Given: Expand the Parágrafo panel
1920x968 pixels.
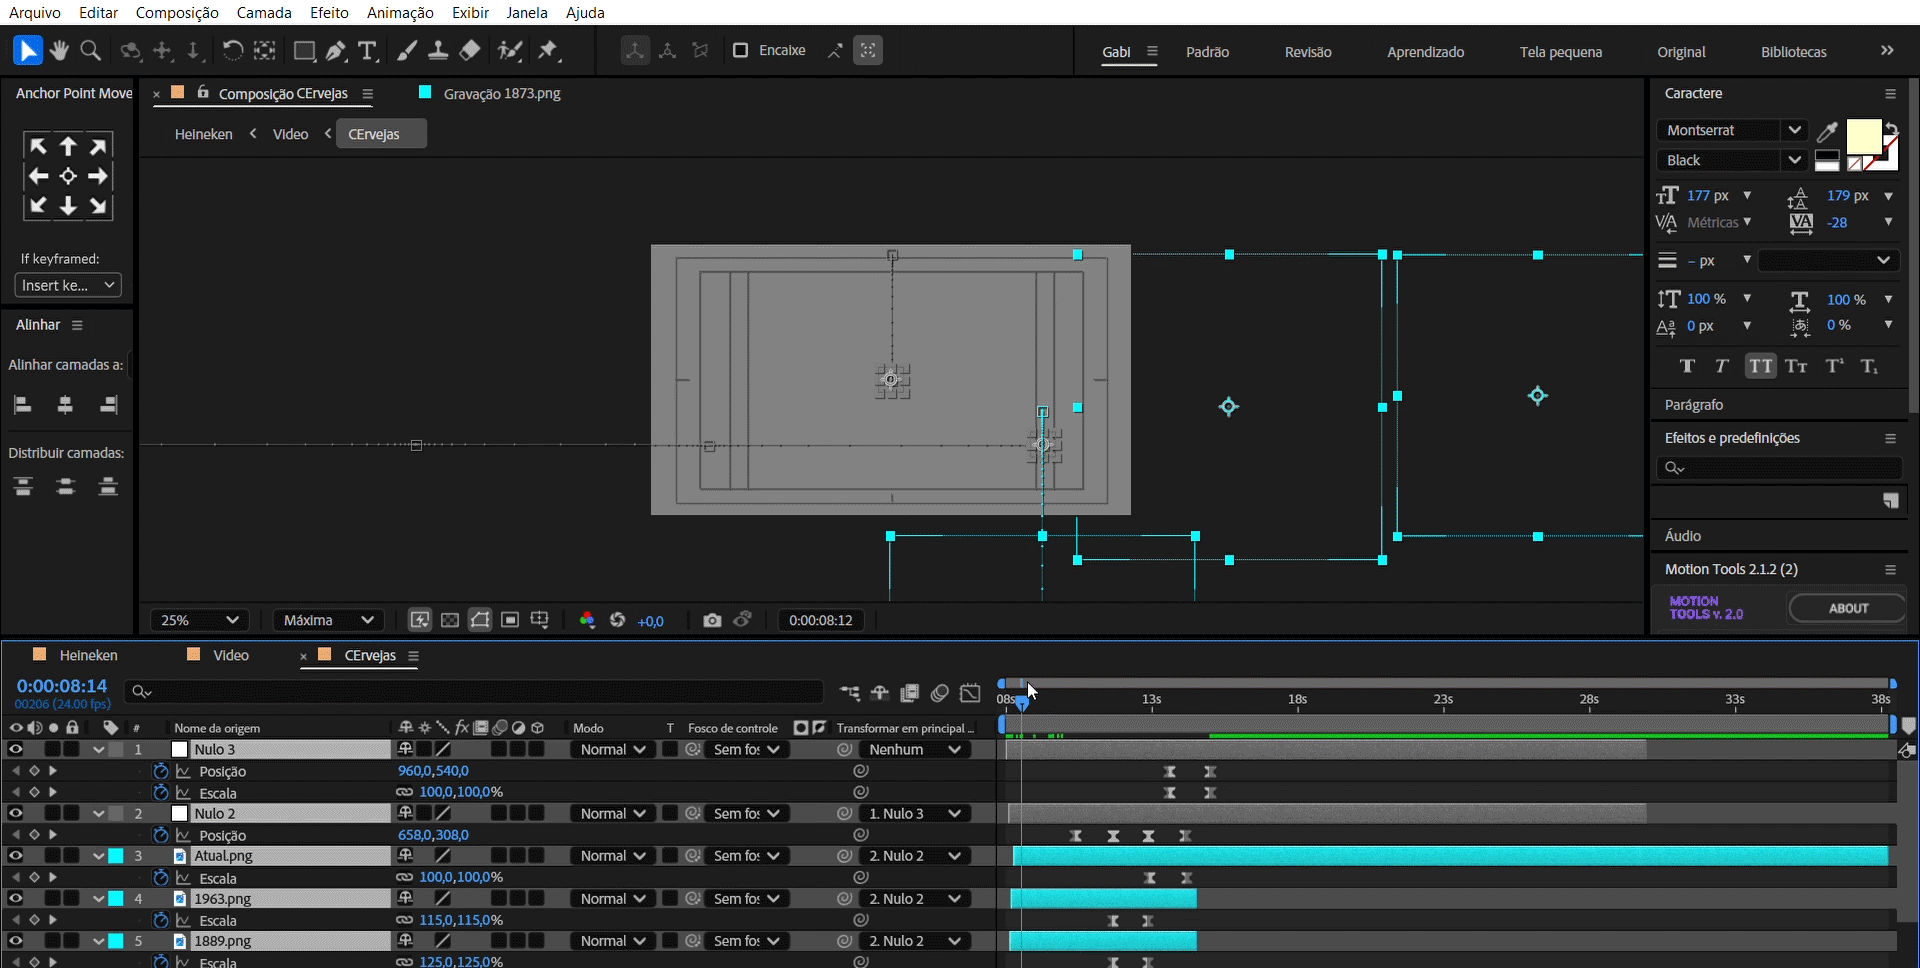Looking at the screenshot, I should 1693,405.
